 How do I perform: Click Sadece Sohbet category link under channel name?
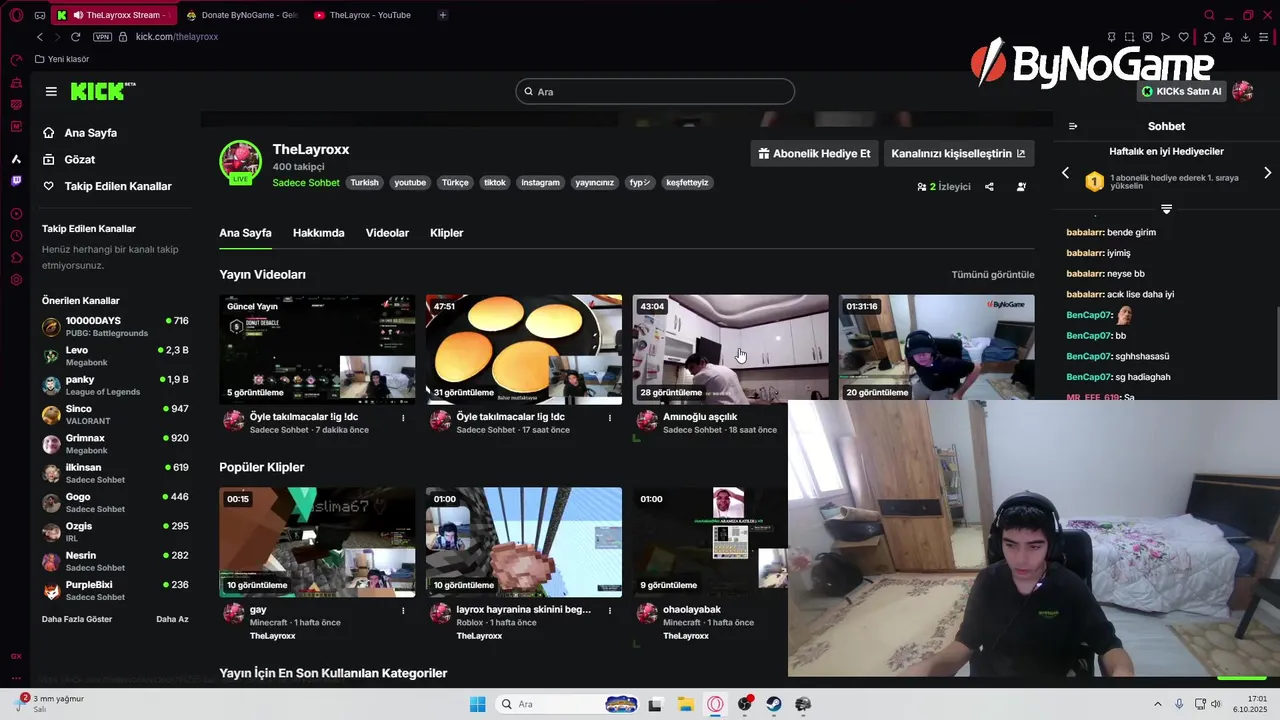[x=306, y=183]
